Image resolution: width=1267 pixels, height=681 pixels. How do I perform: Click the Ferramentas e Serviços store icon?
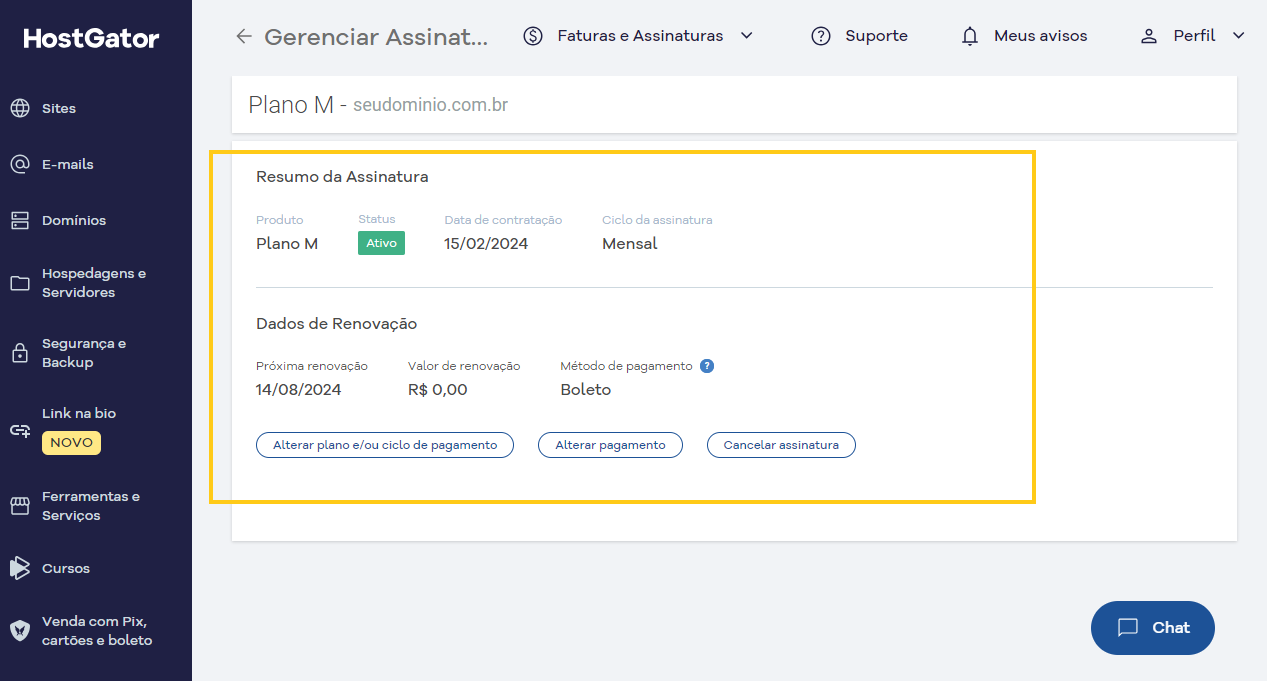pyautogui.click(x=20, y=506)
